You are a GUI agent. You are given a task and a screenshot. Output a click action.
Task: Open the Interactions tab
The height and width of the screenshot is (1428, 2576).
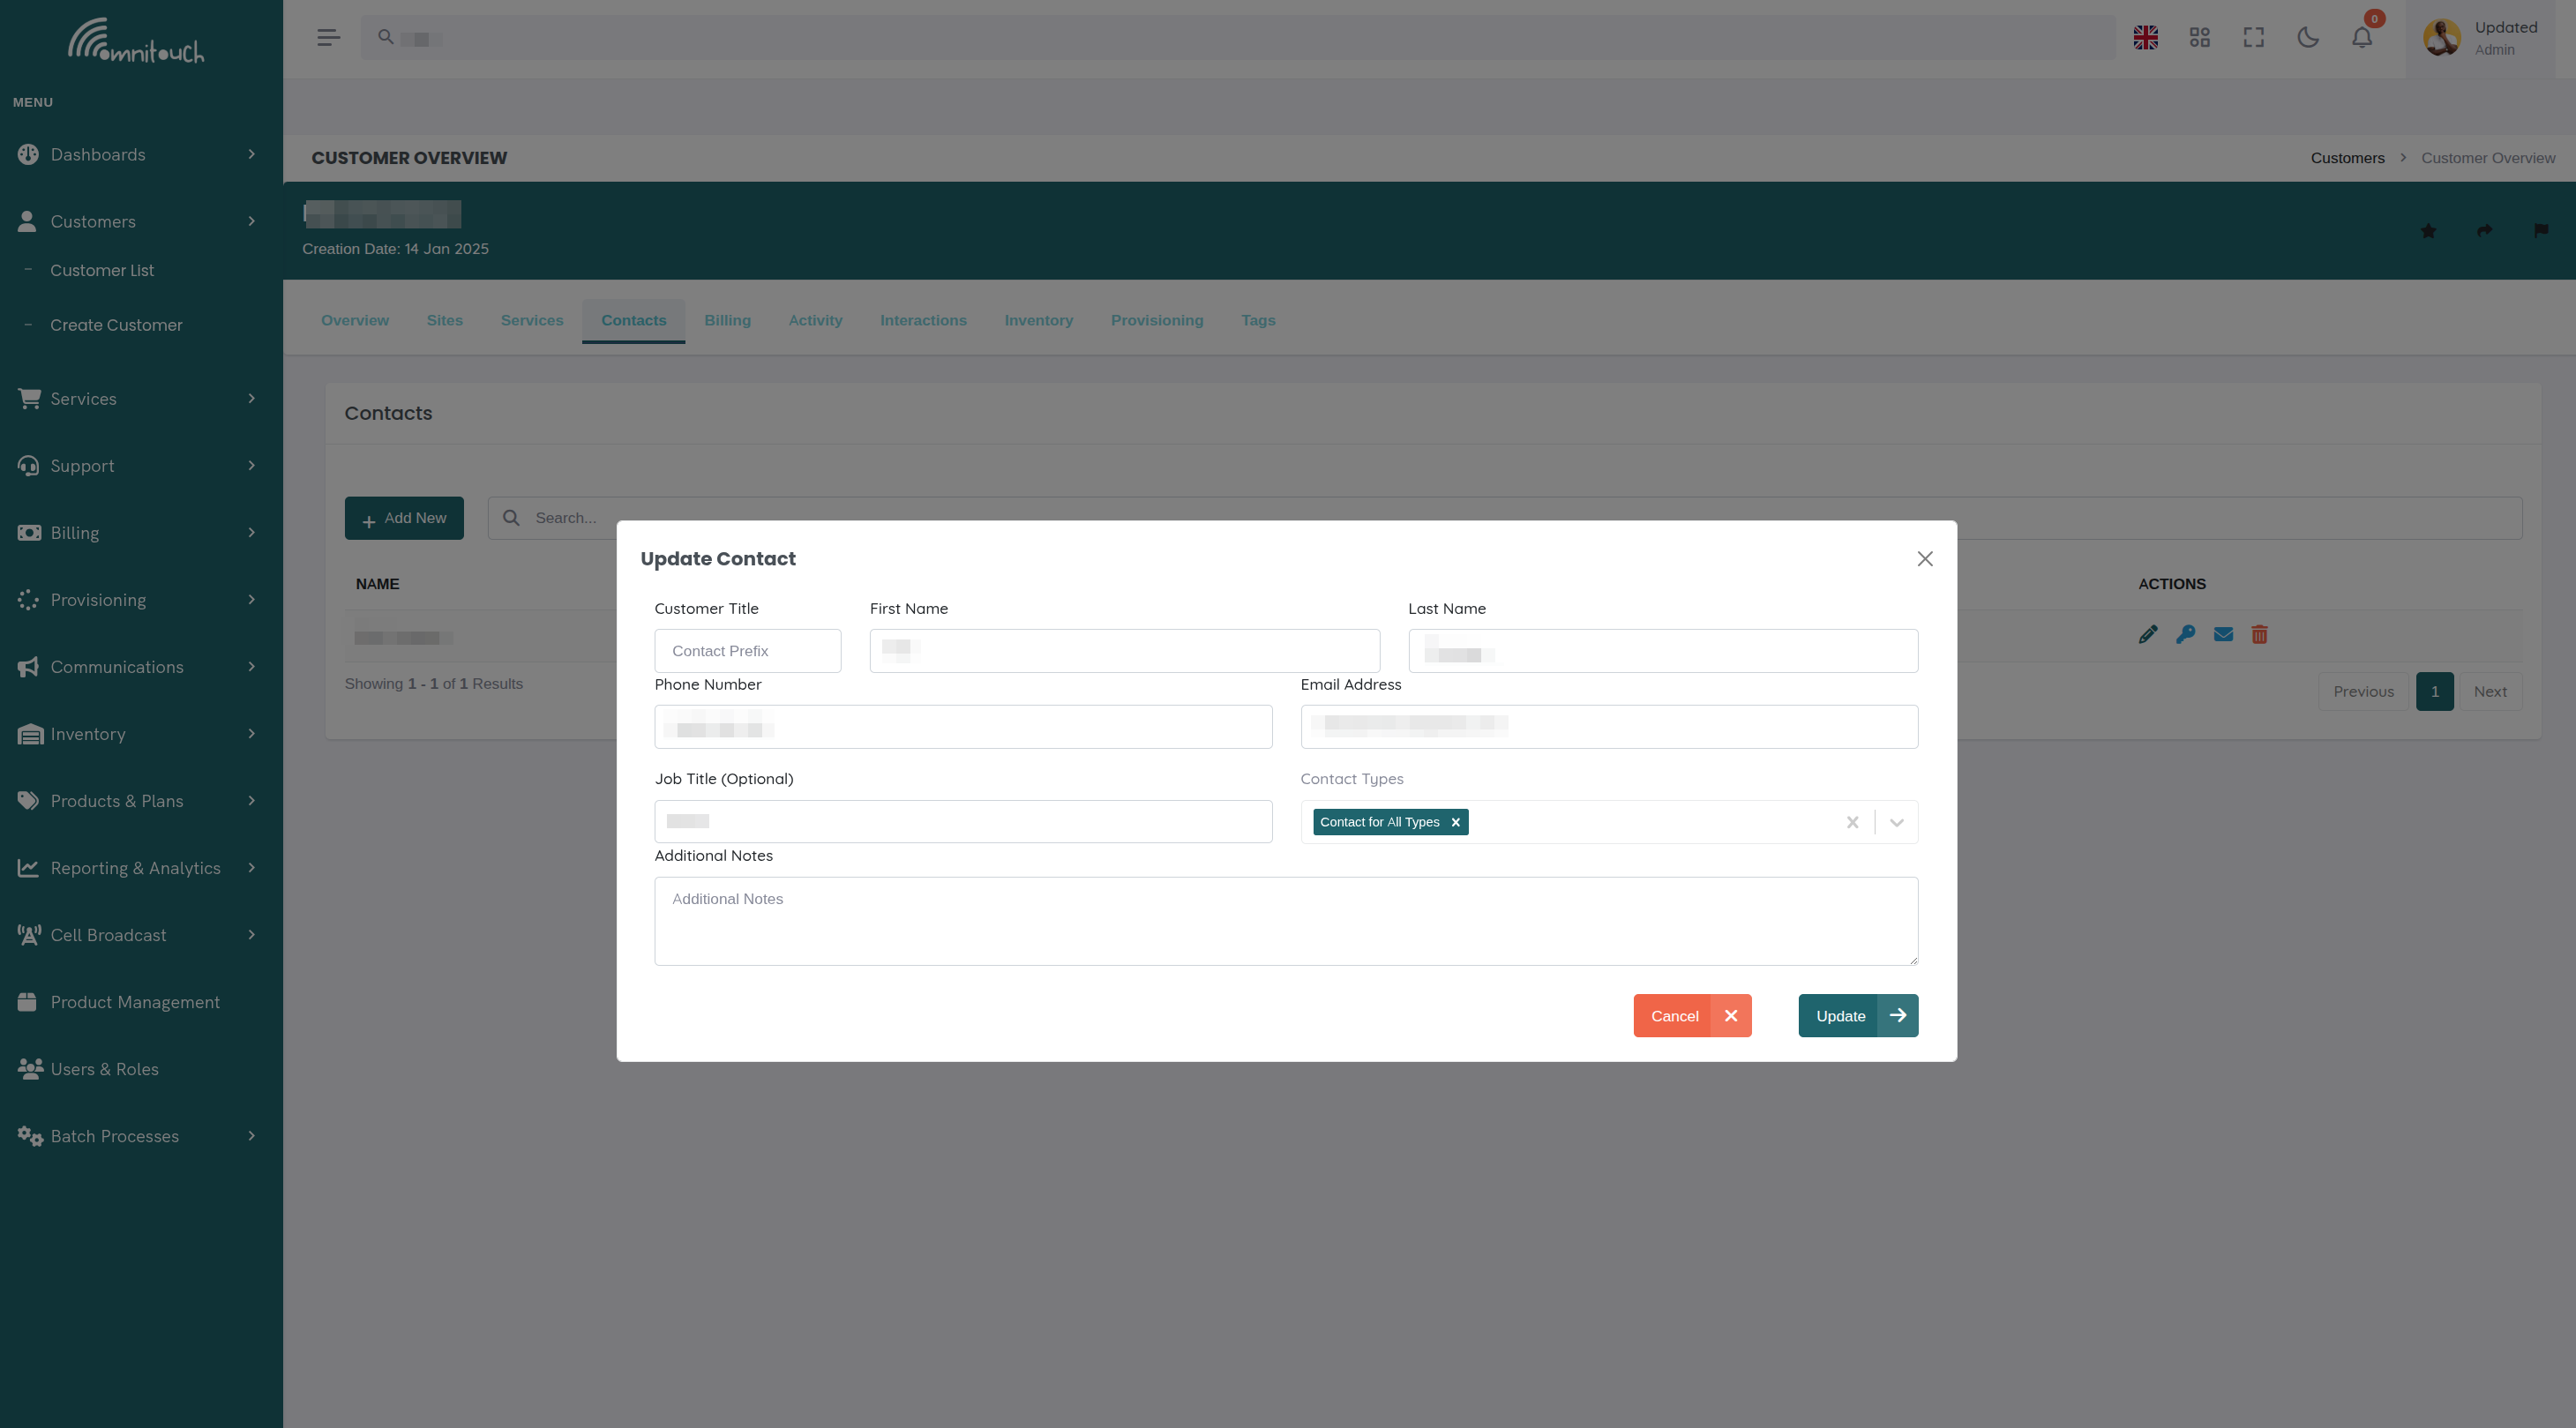click(923, 320)
